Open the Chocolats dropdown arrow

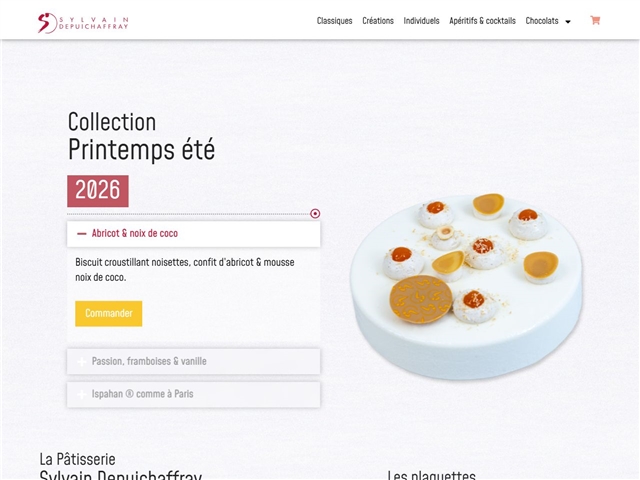pyautogui.click(x=568, y=22)
